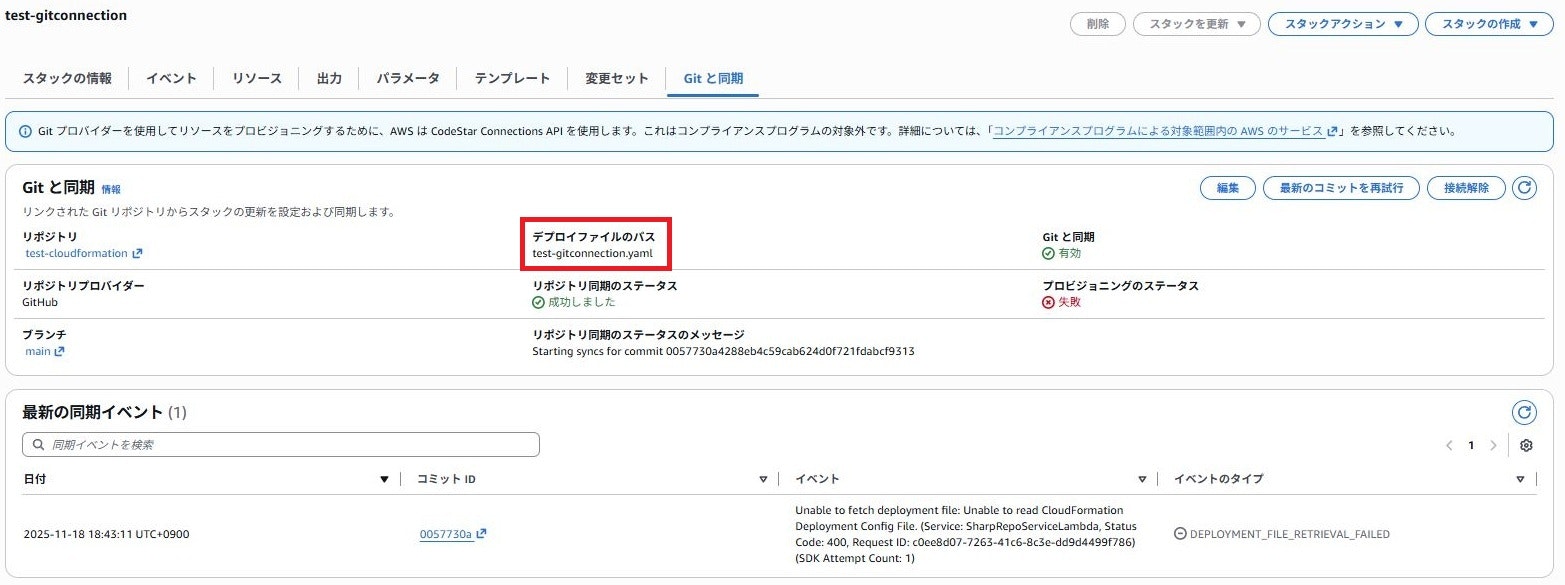This screenshot has width=1565, height=585.
Task: Click 最新のコミットを再試行 button
Action: coord(1341,188)
